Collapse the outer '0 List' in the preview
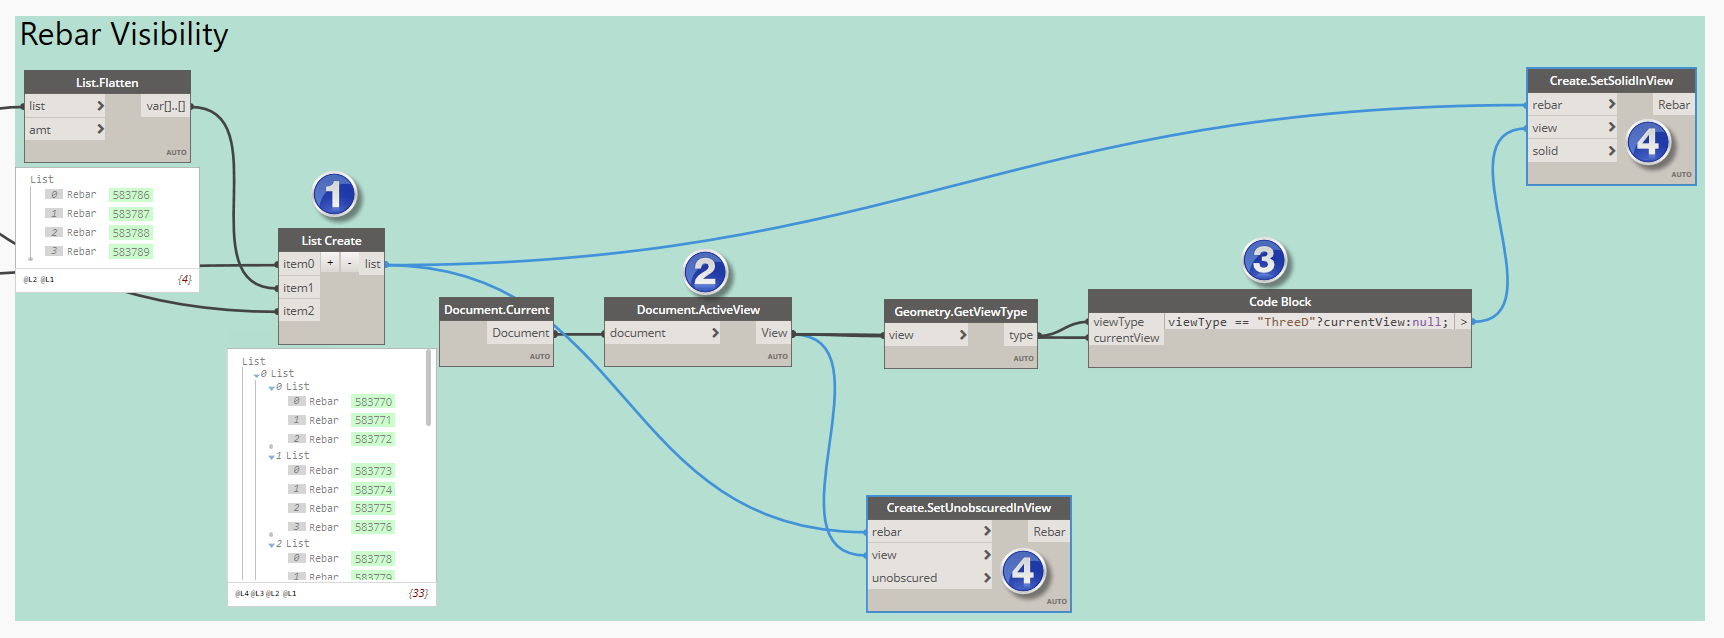Viewport: 1724px width, 638px height. 256,375
